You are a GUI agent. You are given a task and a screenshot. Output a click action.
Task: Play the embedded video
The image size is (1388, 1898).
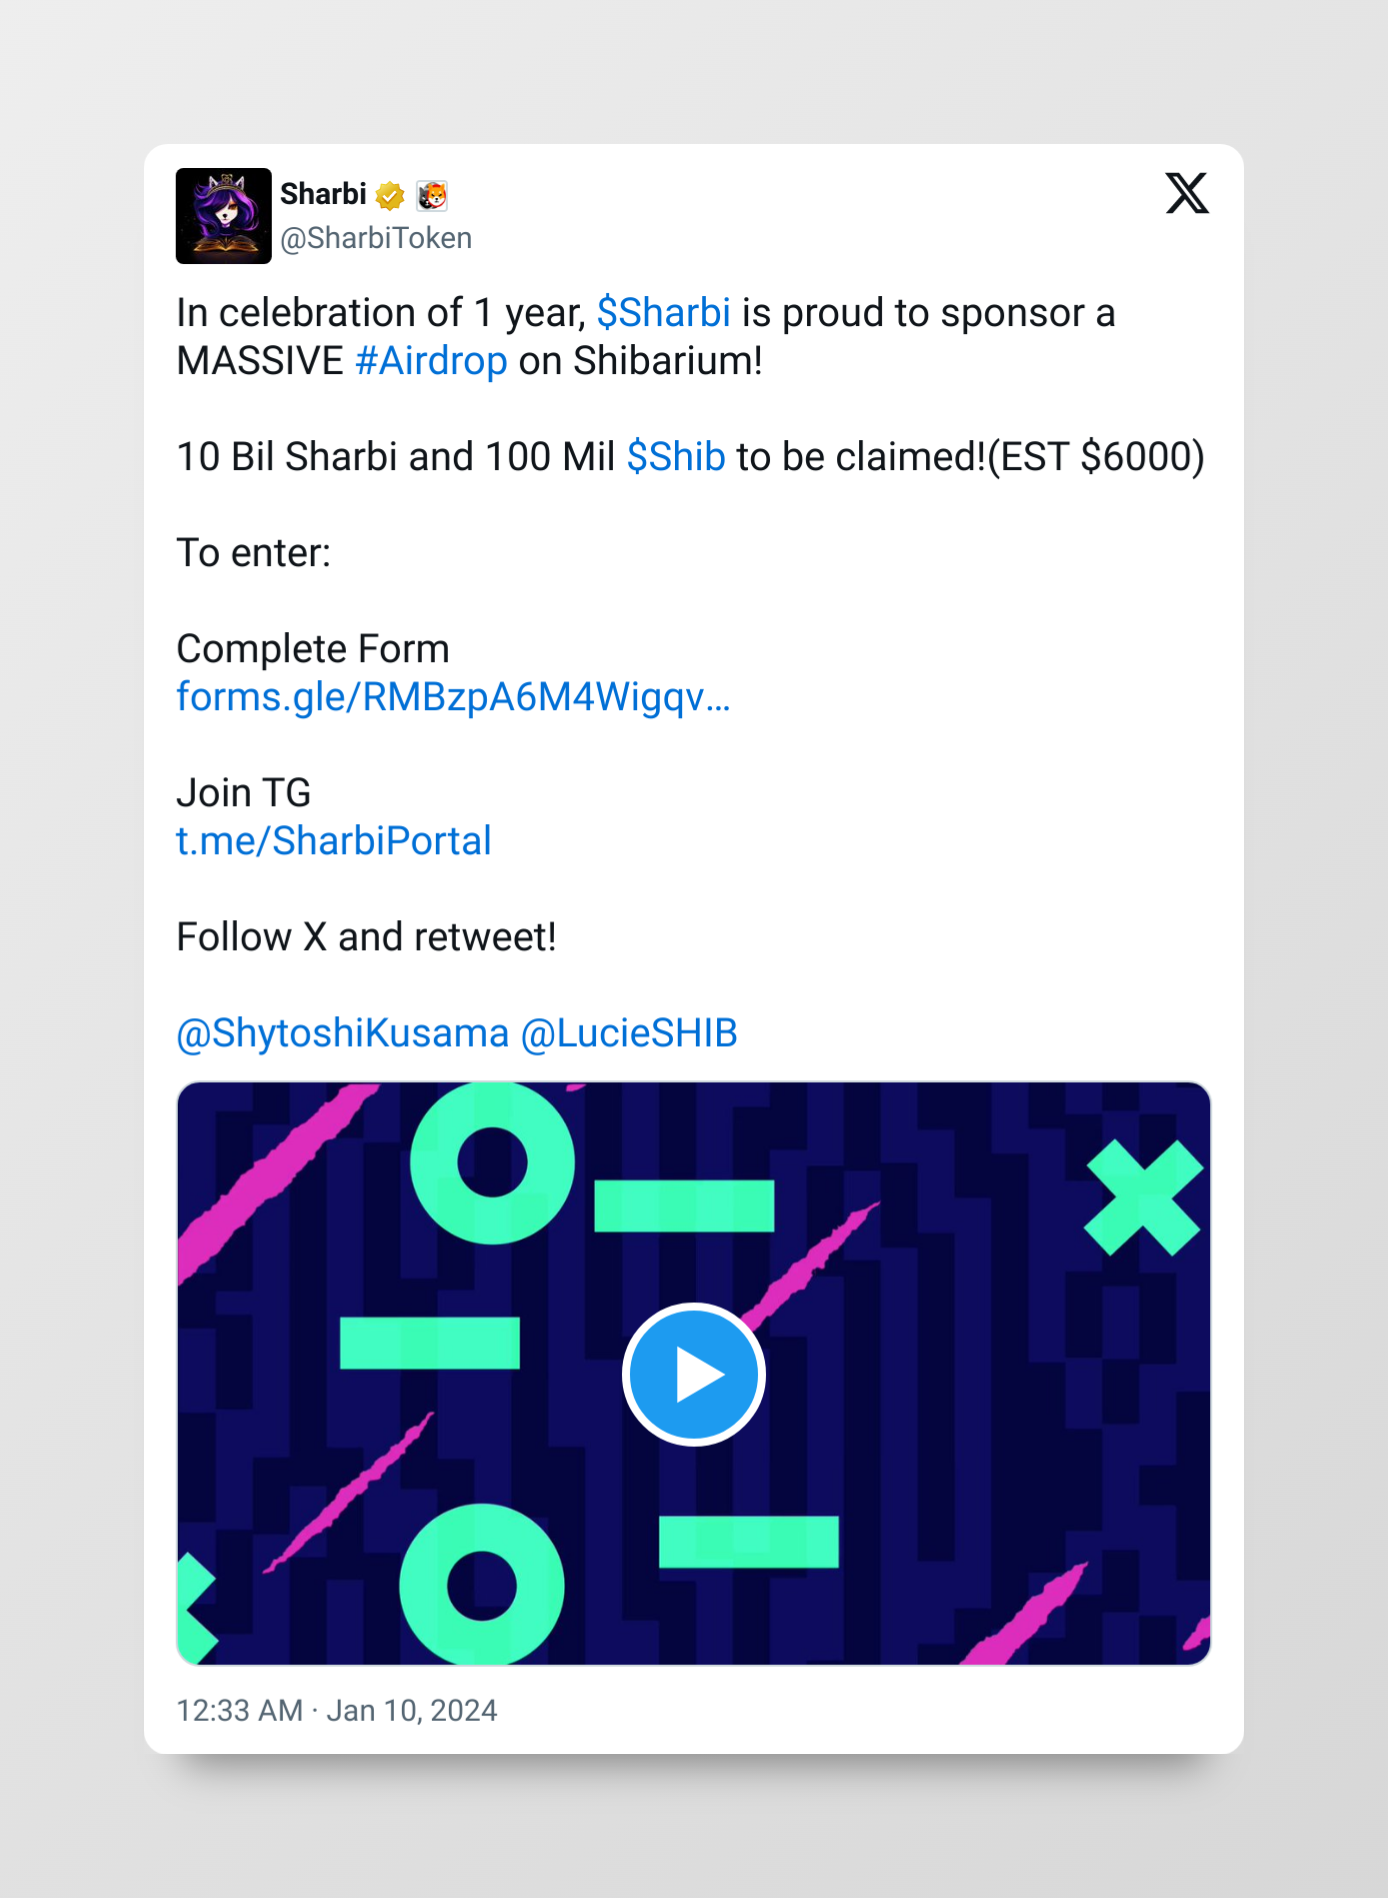pyautogui.click(x=694, y=1374)
